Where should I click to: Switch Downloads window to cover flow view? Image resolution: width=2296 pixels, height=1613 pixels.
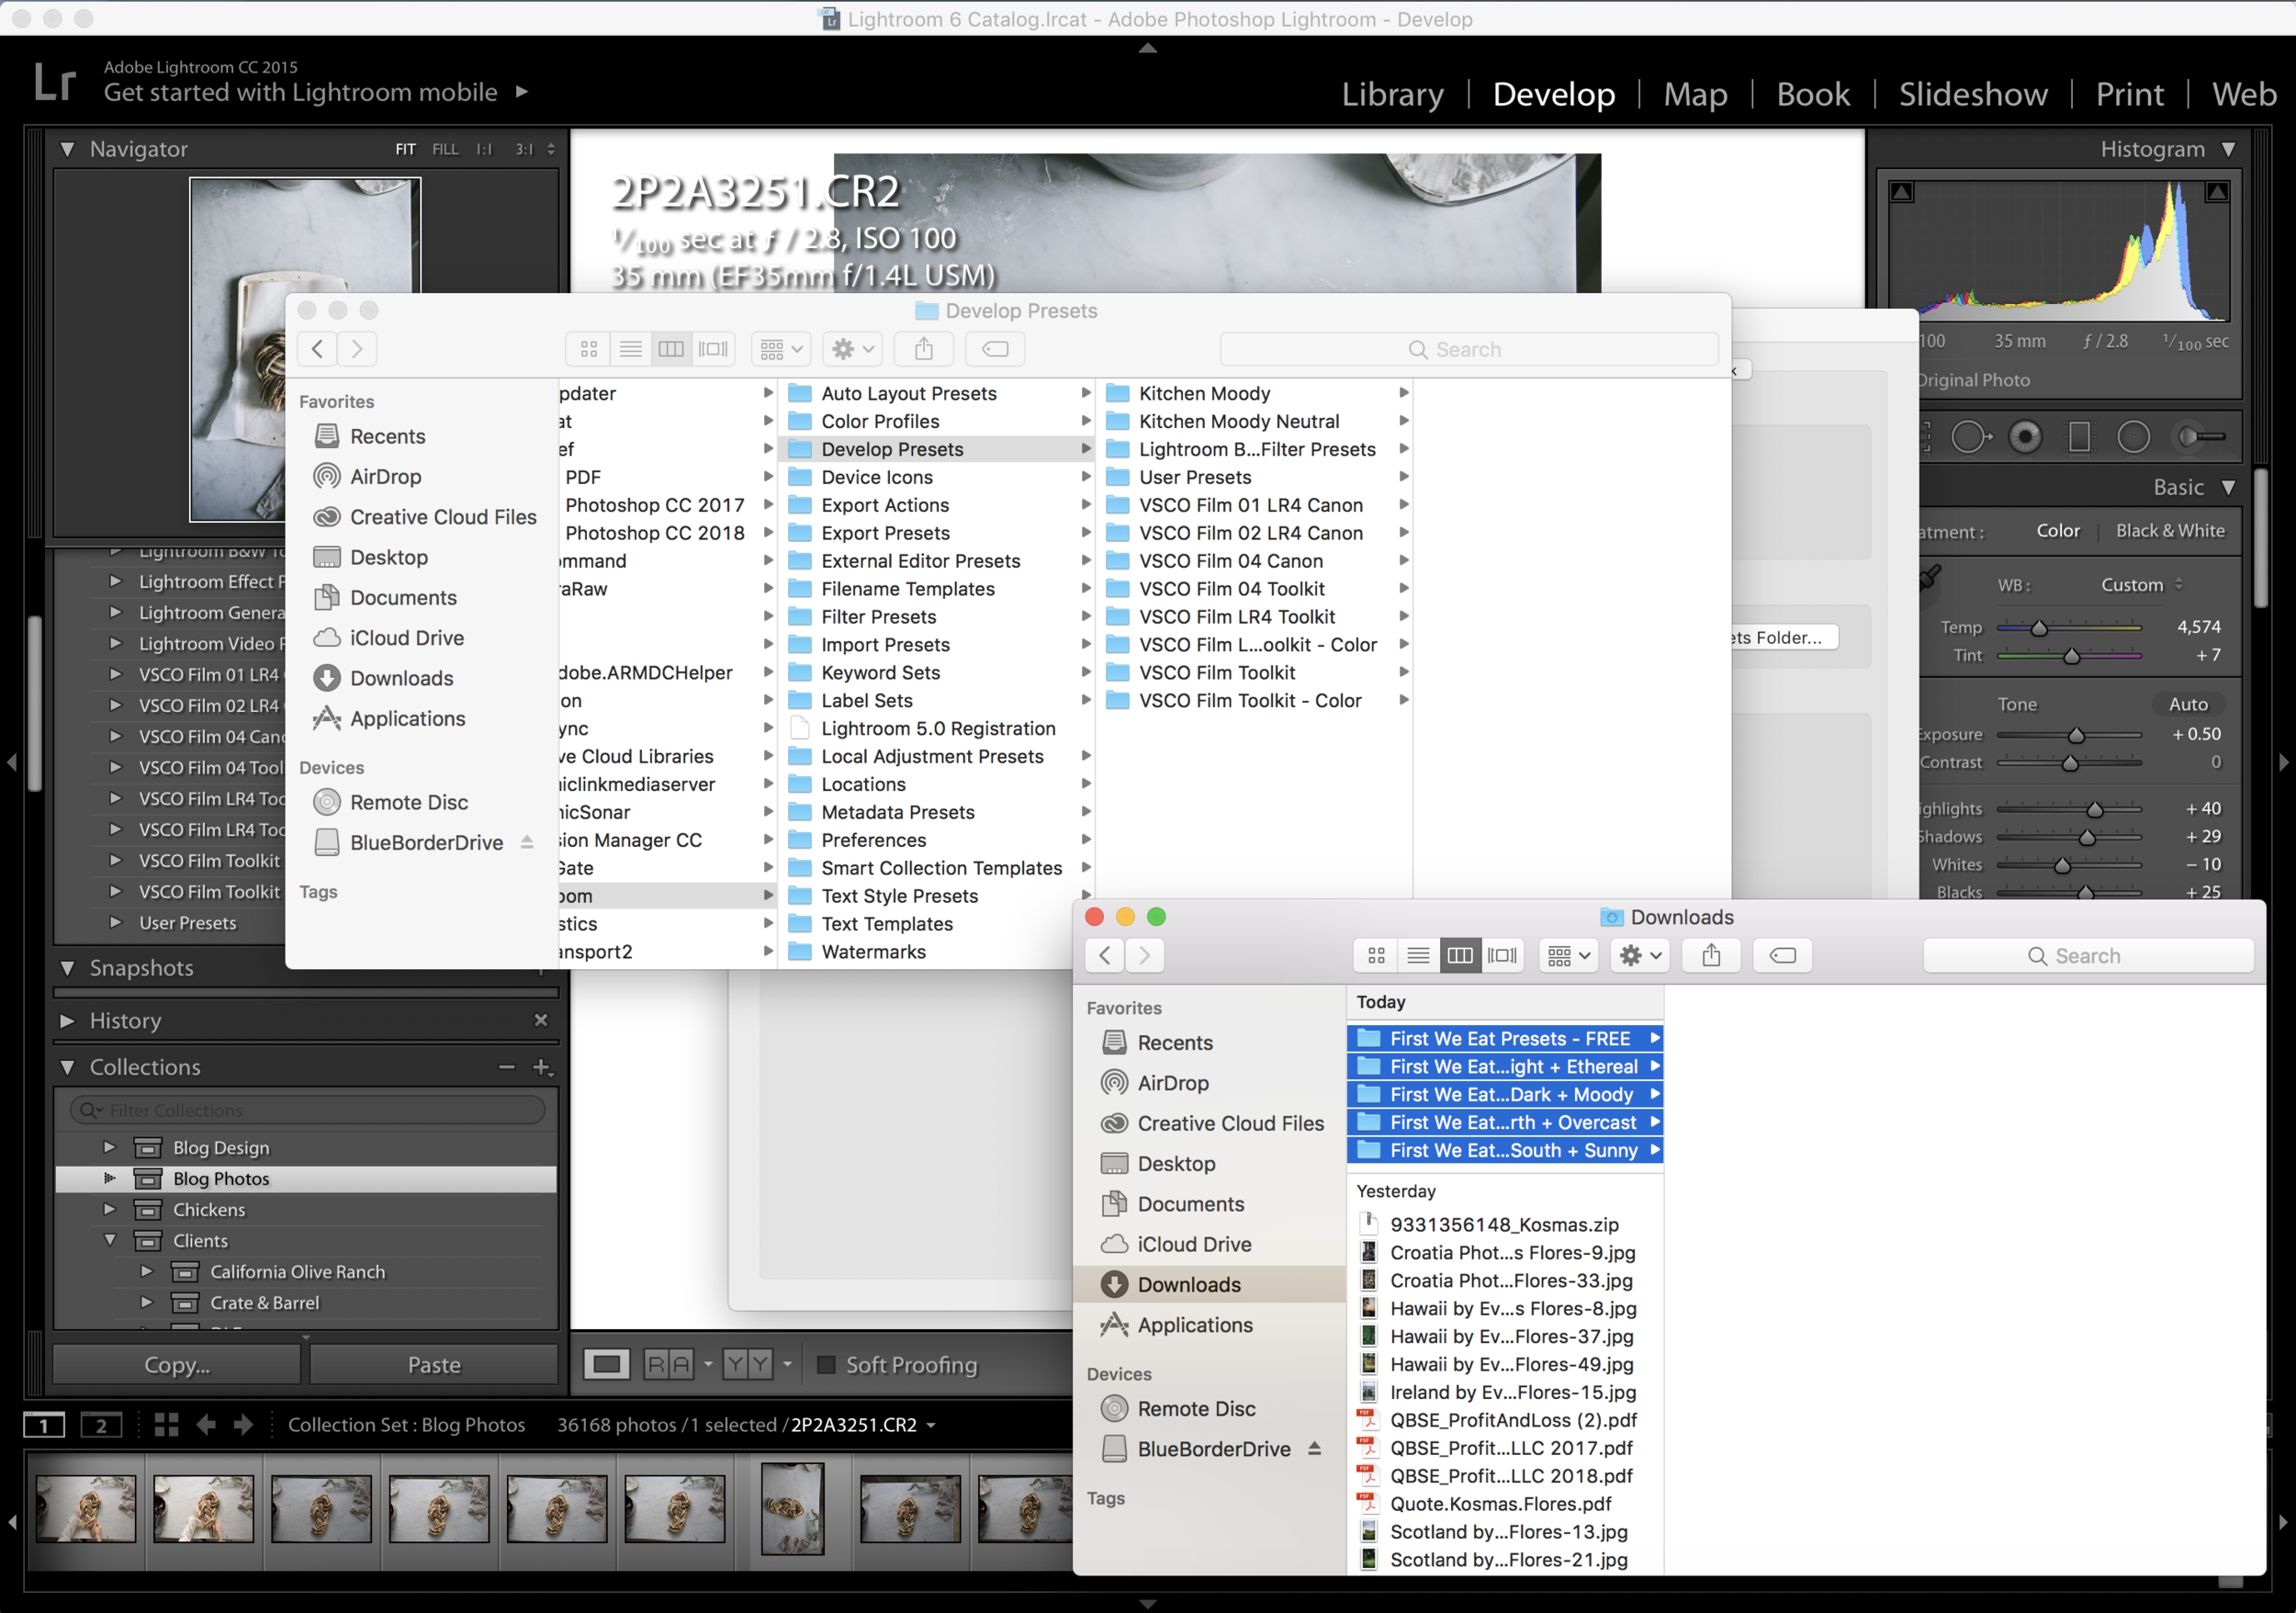click(1502, 955)
